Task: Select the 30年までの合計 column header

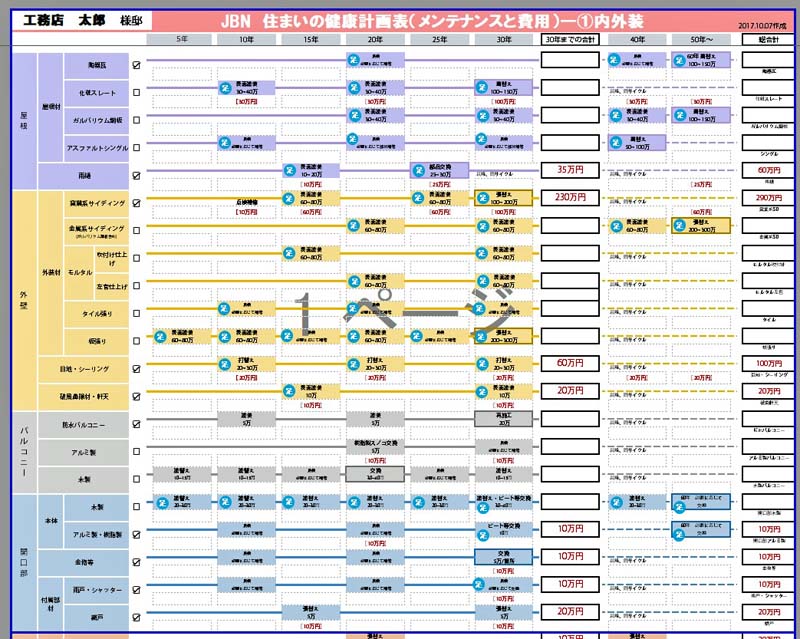Action: 571,40
